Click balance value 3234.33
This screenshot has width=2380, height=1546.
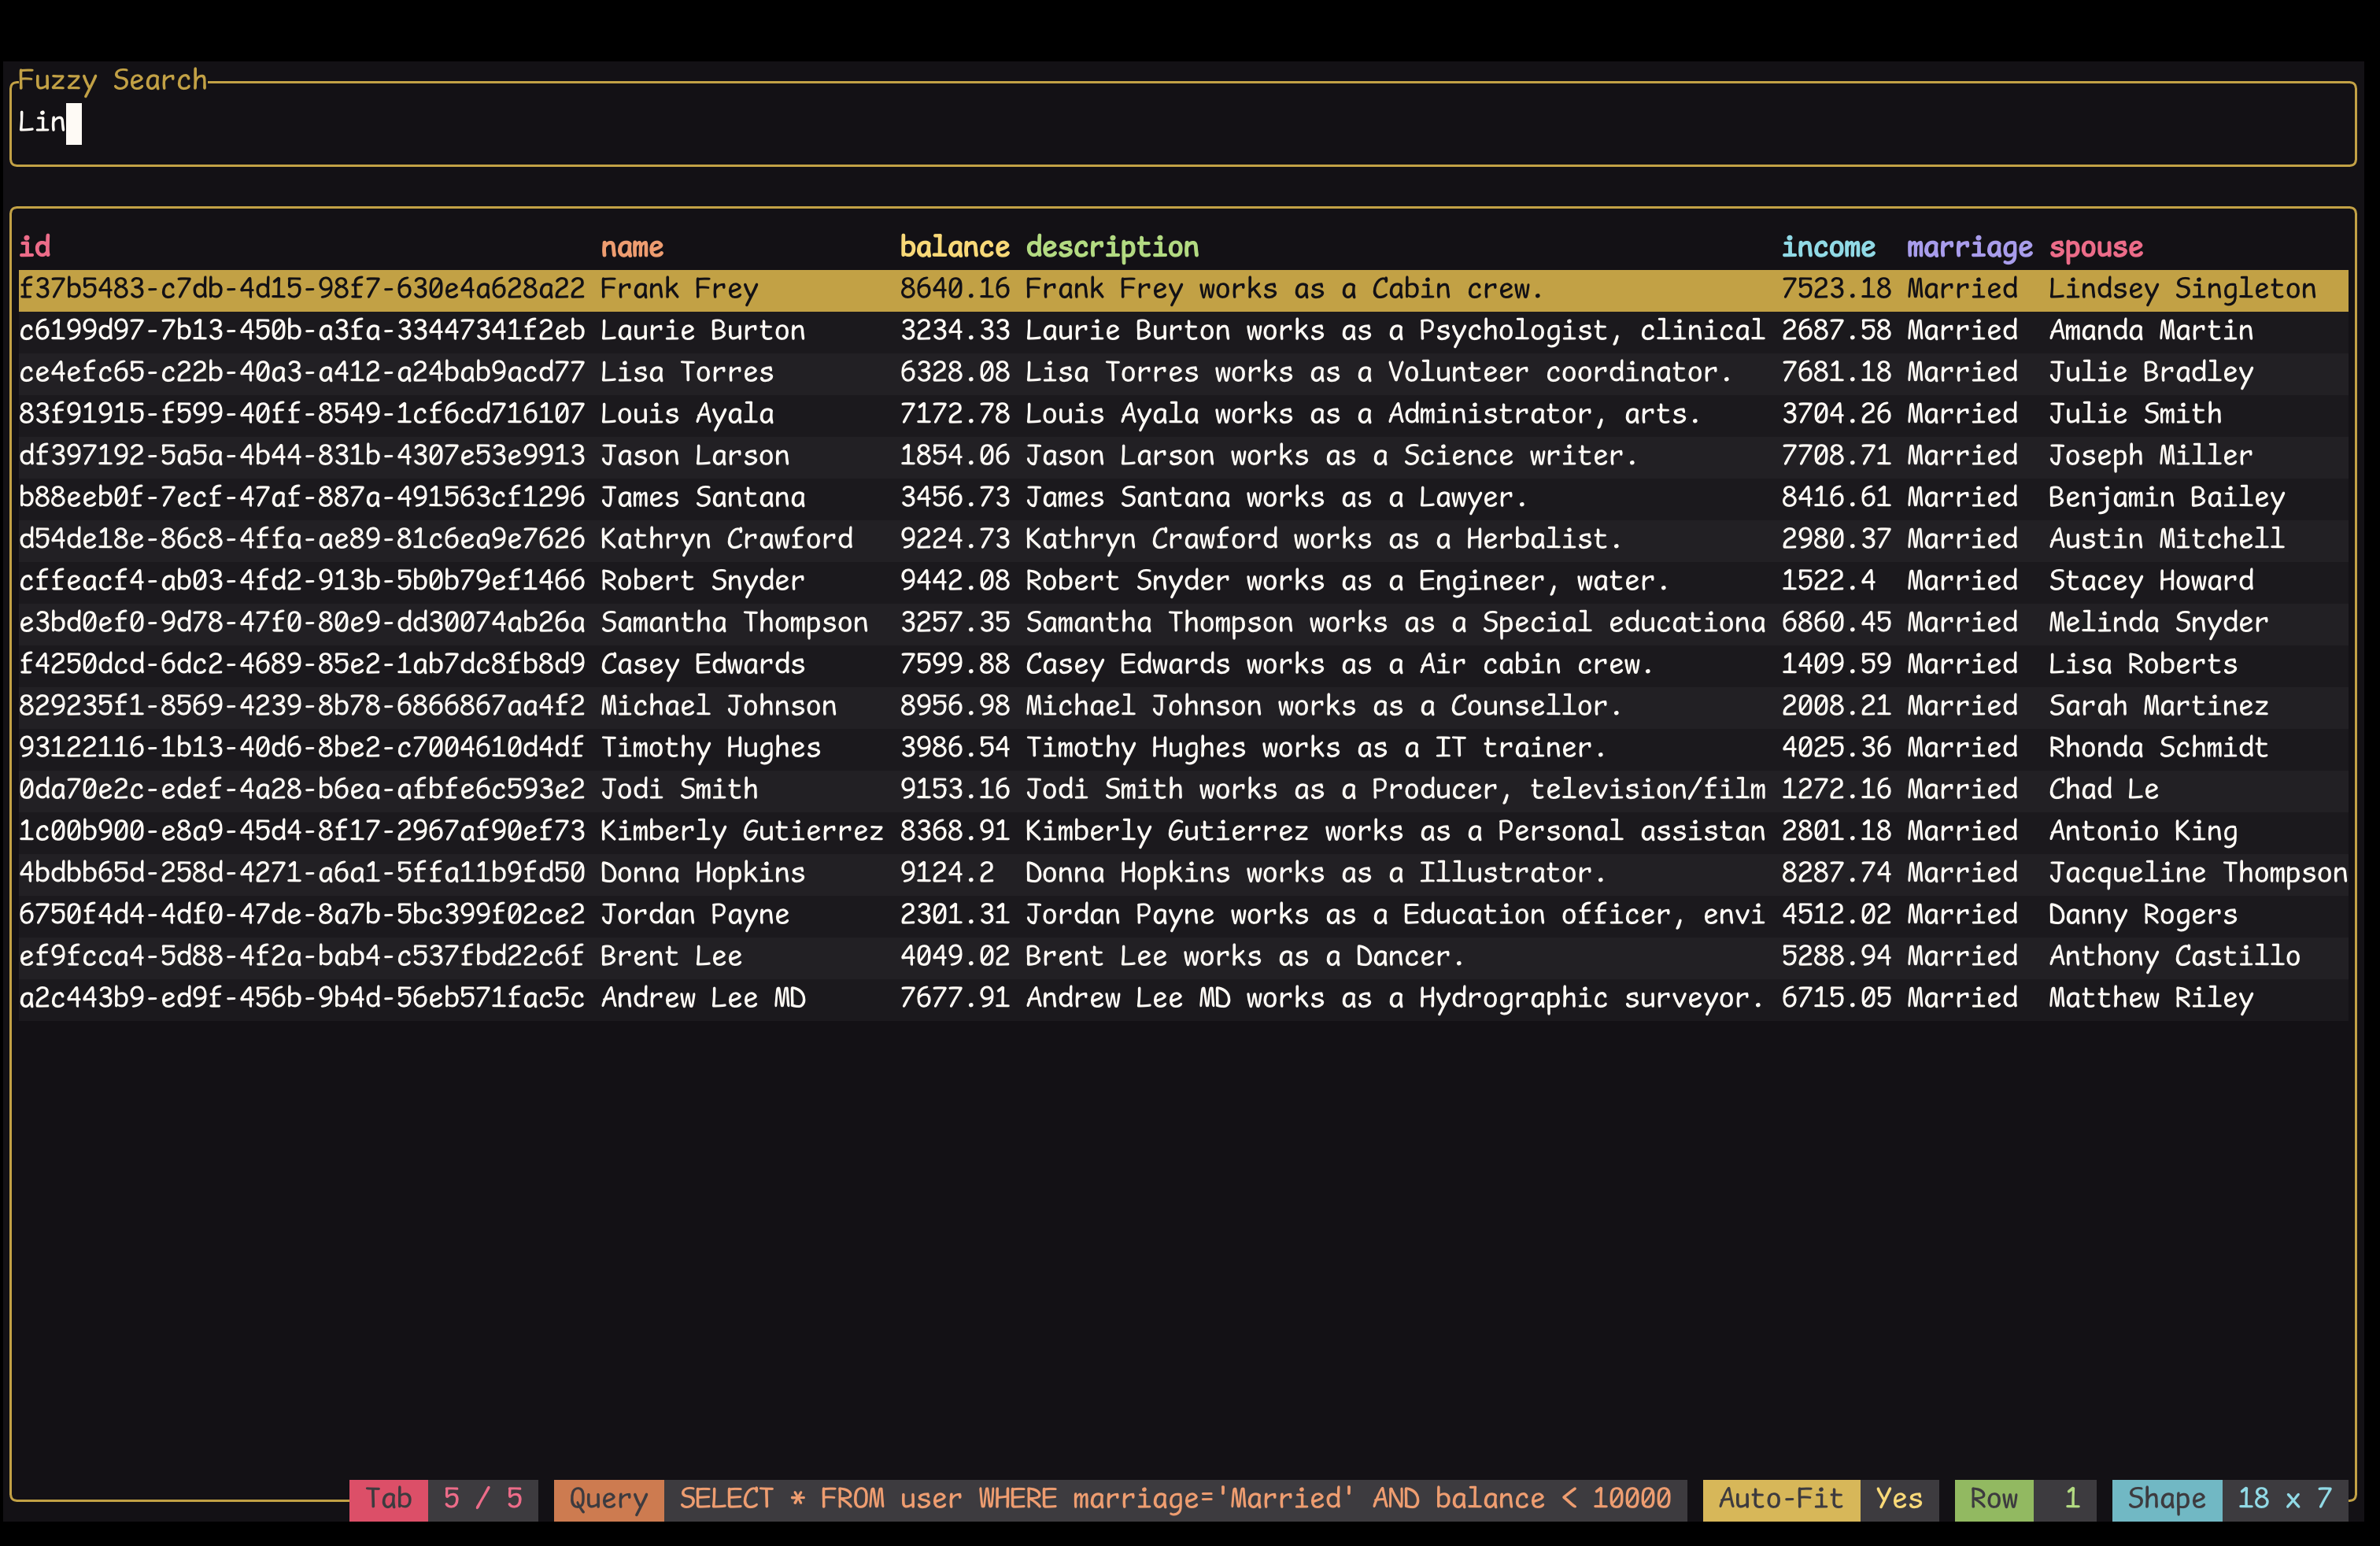(954, 331)
